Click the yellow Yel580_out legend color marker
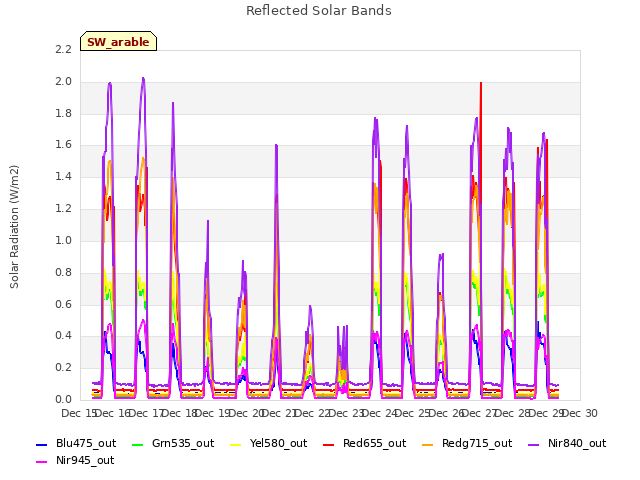The image size is (640, 480). click(x=236, y=444)
